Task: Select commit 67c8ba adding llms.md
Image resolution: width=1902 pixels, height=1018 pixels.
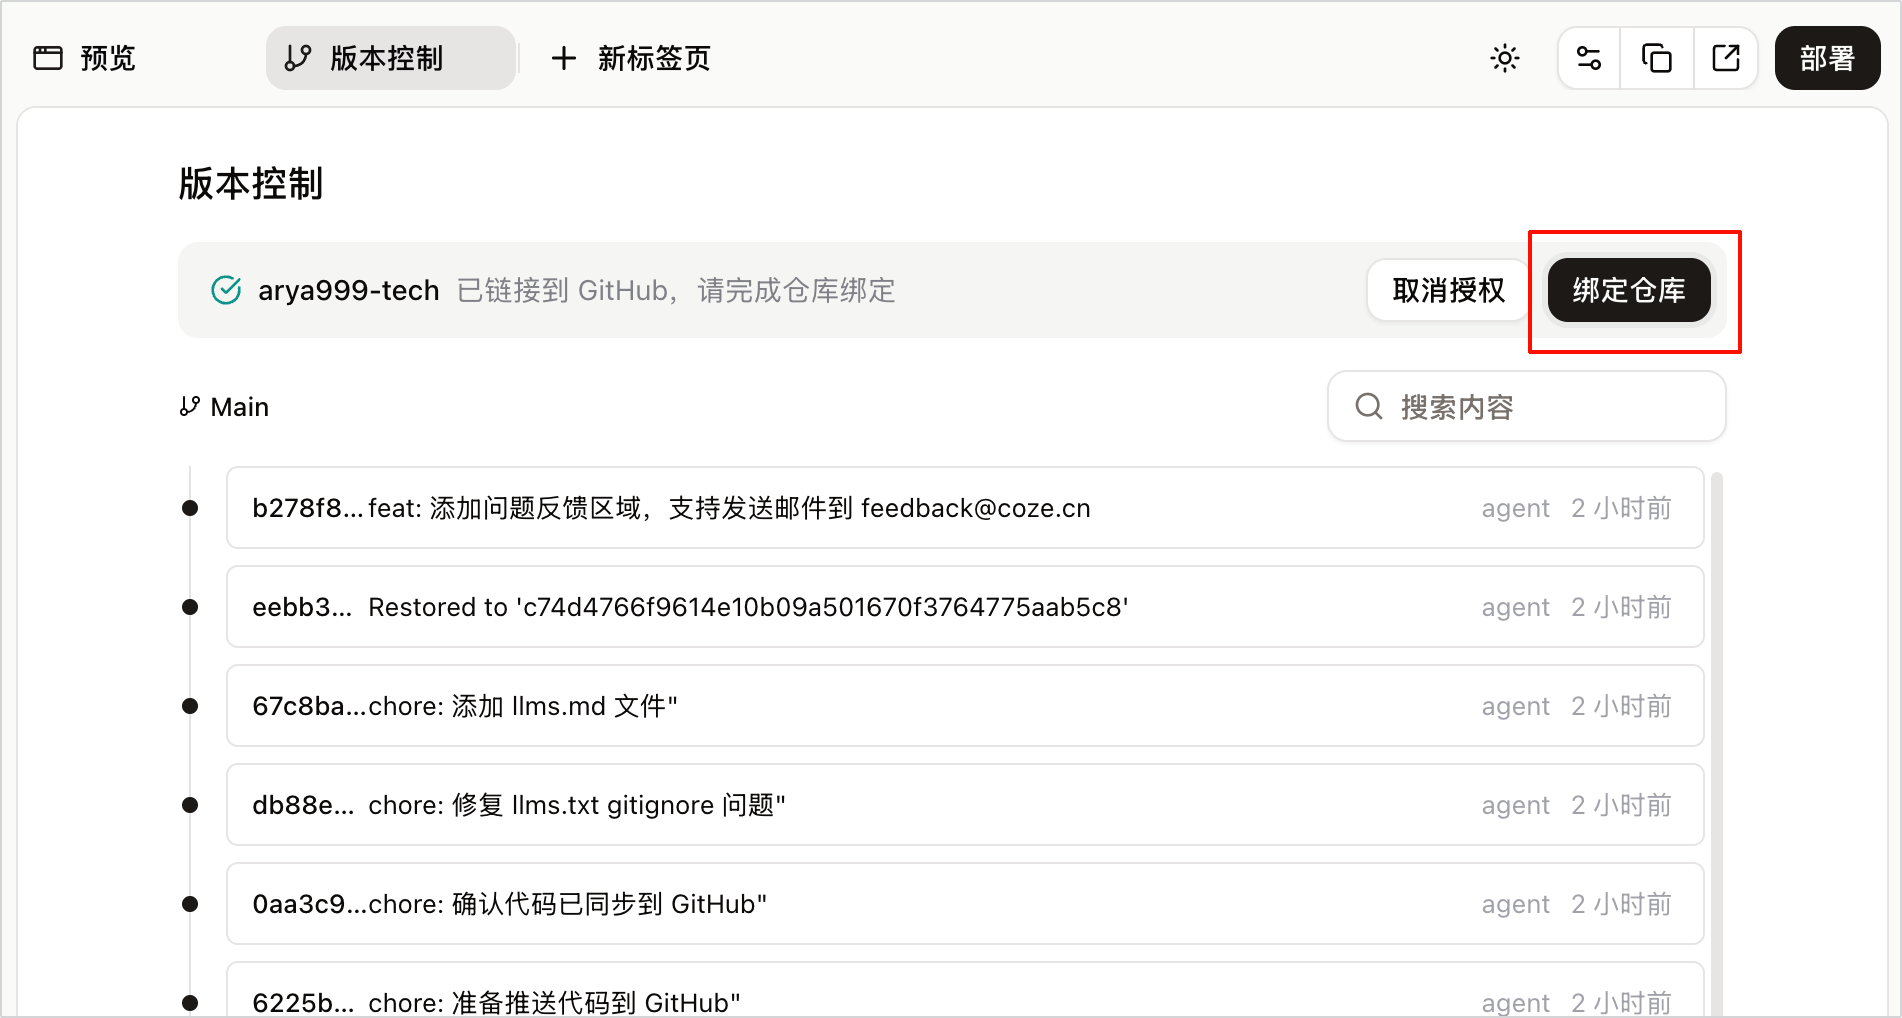Action: [x=965, y=706]
